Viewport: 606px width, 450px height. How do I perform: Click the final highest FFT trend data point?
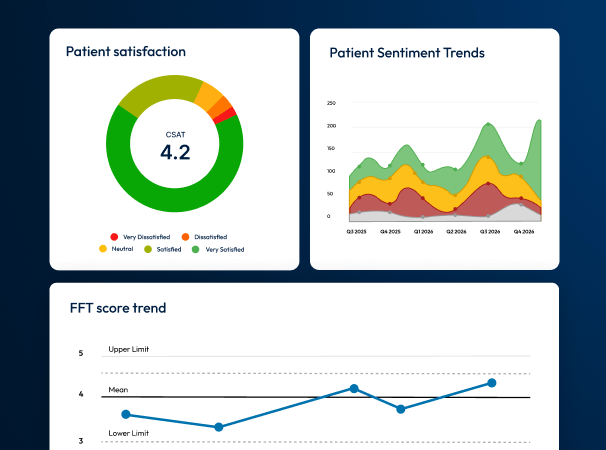tap(491, 383)
